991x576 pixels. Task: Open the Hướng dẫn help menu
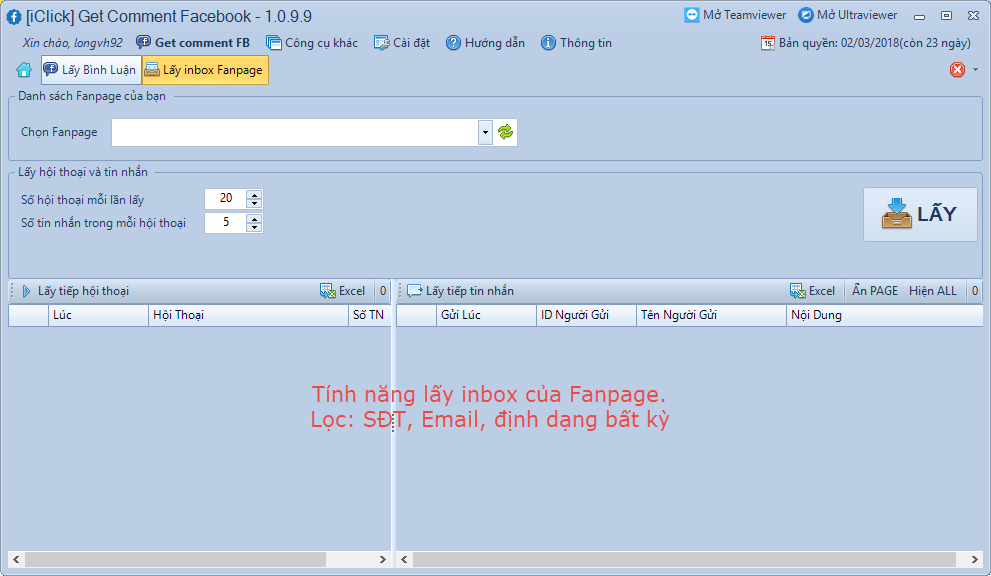[485, 42]
